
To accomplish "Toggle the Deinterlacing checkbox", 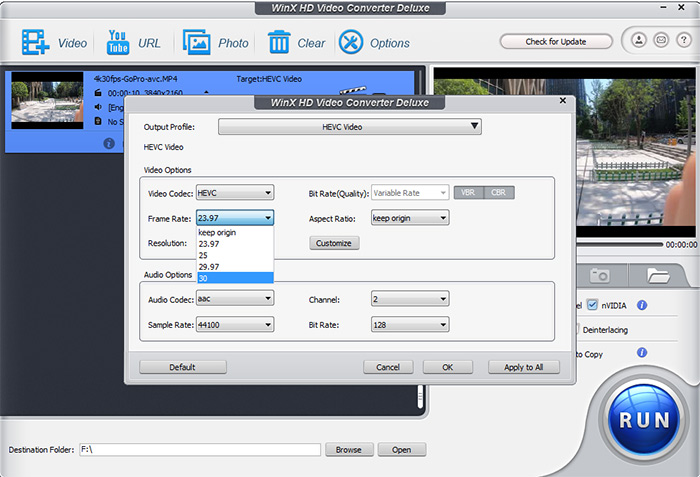I will (x=577, y=329).
